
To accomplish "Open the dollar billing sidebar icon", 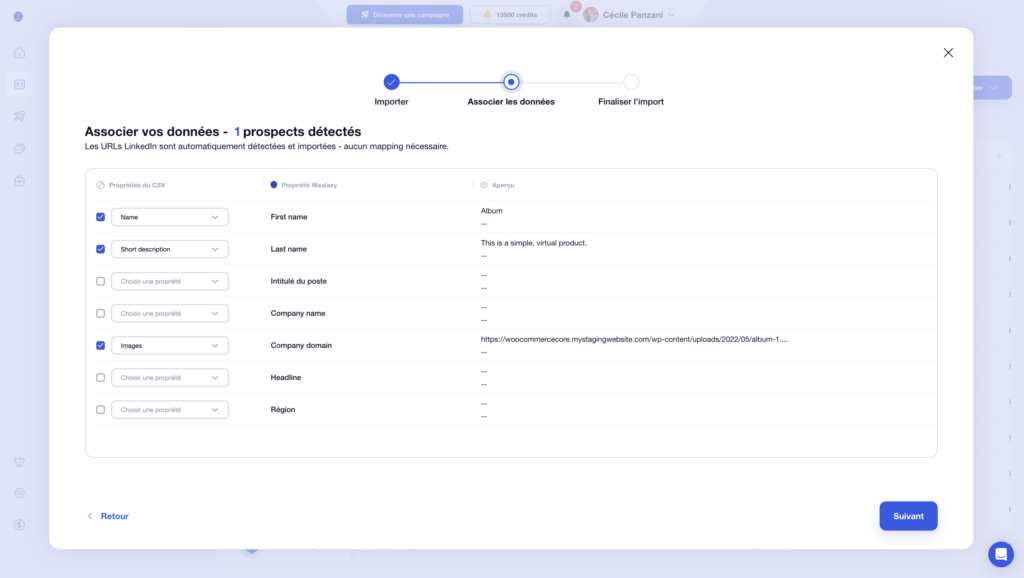I will 20,524.
